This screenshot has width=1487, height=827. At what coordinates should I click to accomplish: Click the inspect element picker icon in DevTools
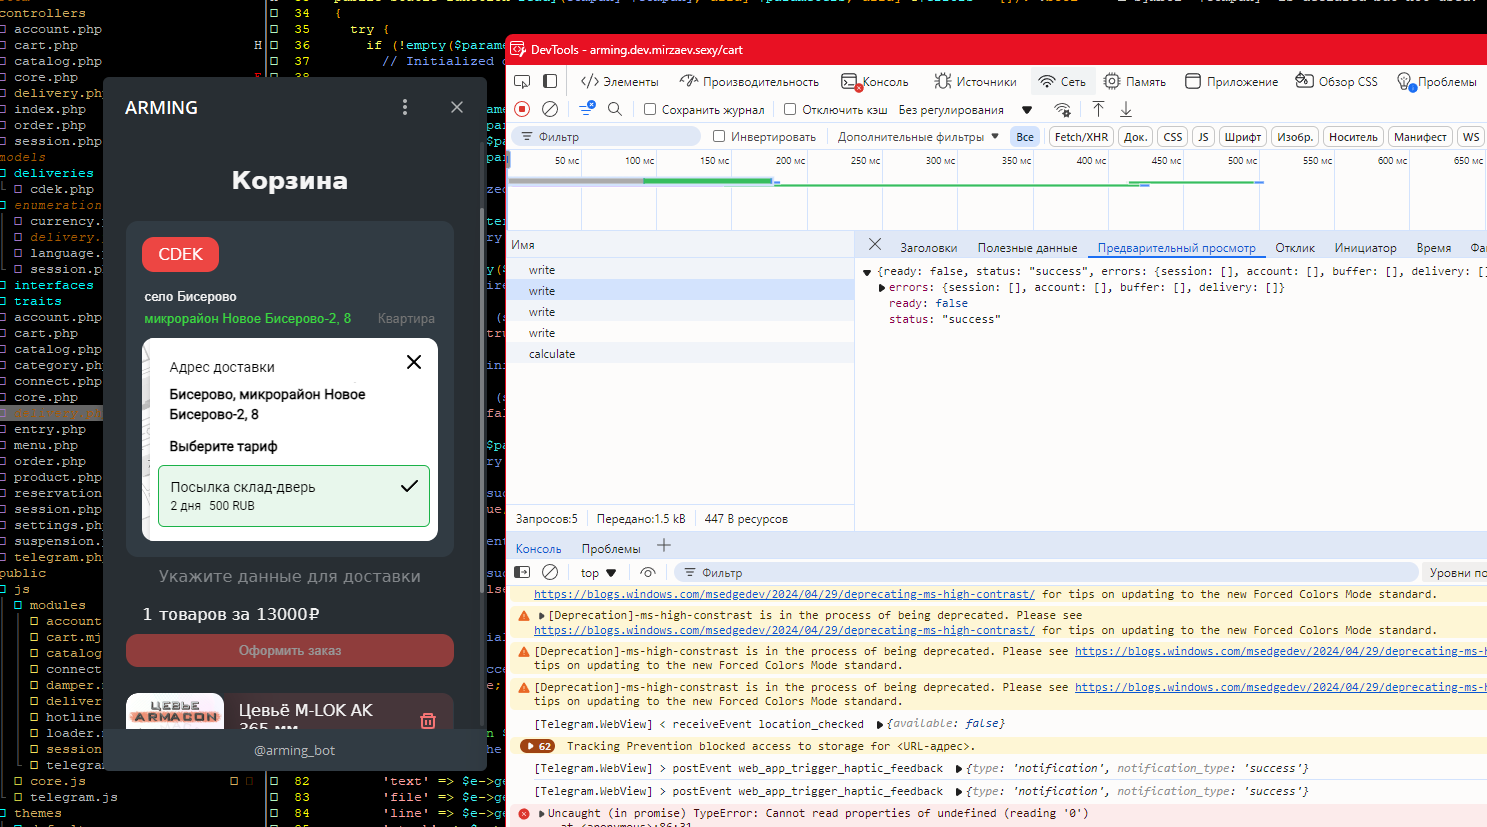(x=522, y=81)
